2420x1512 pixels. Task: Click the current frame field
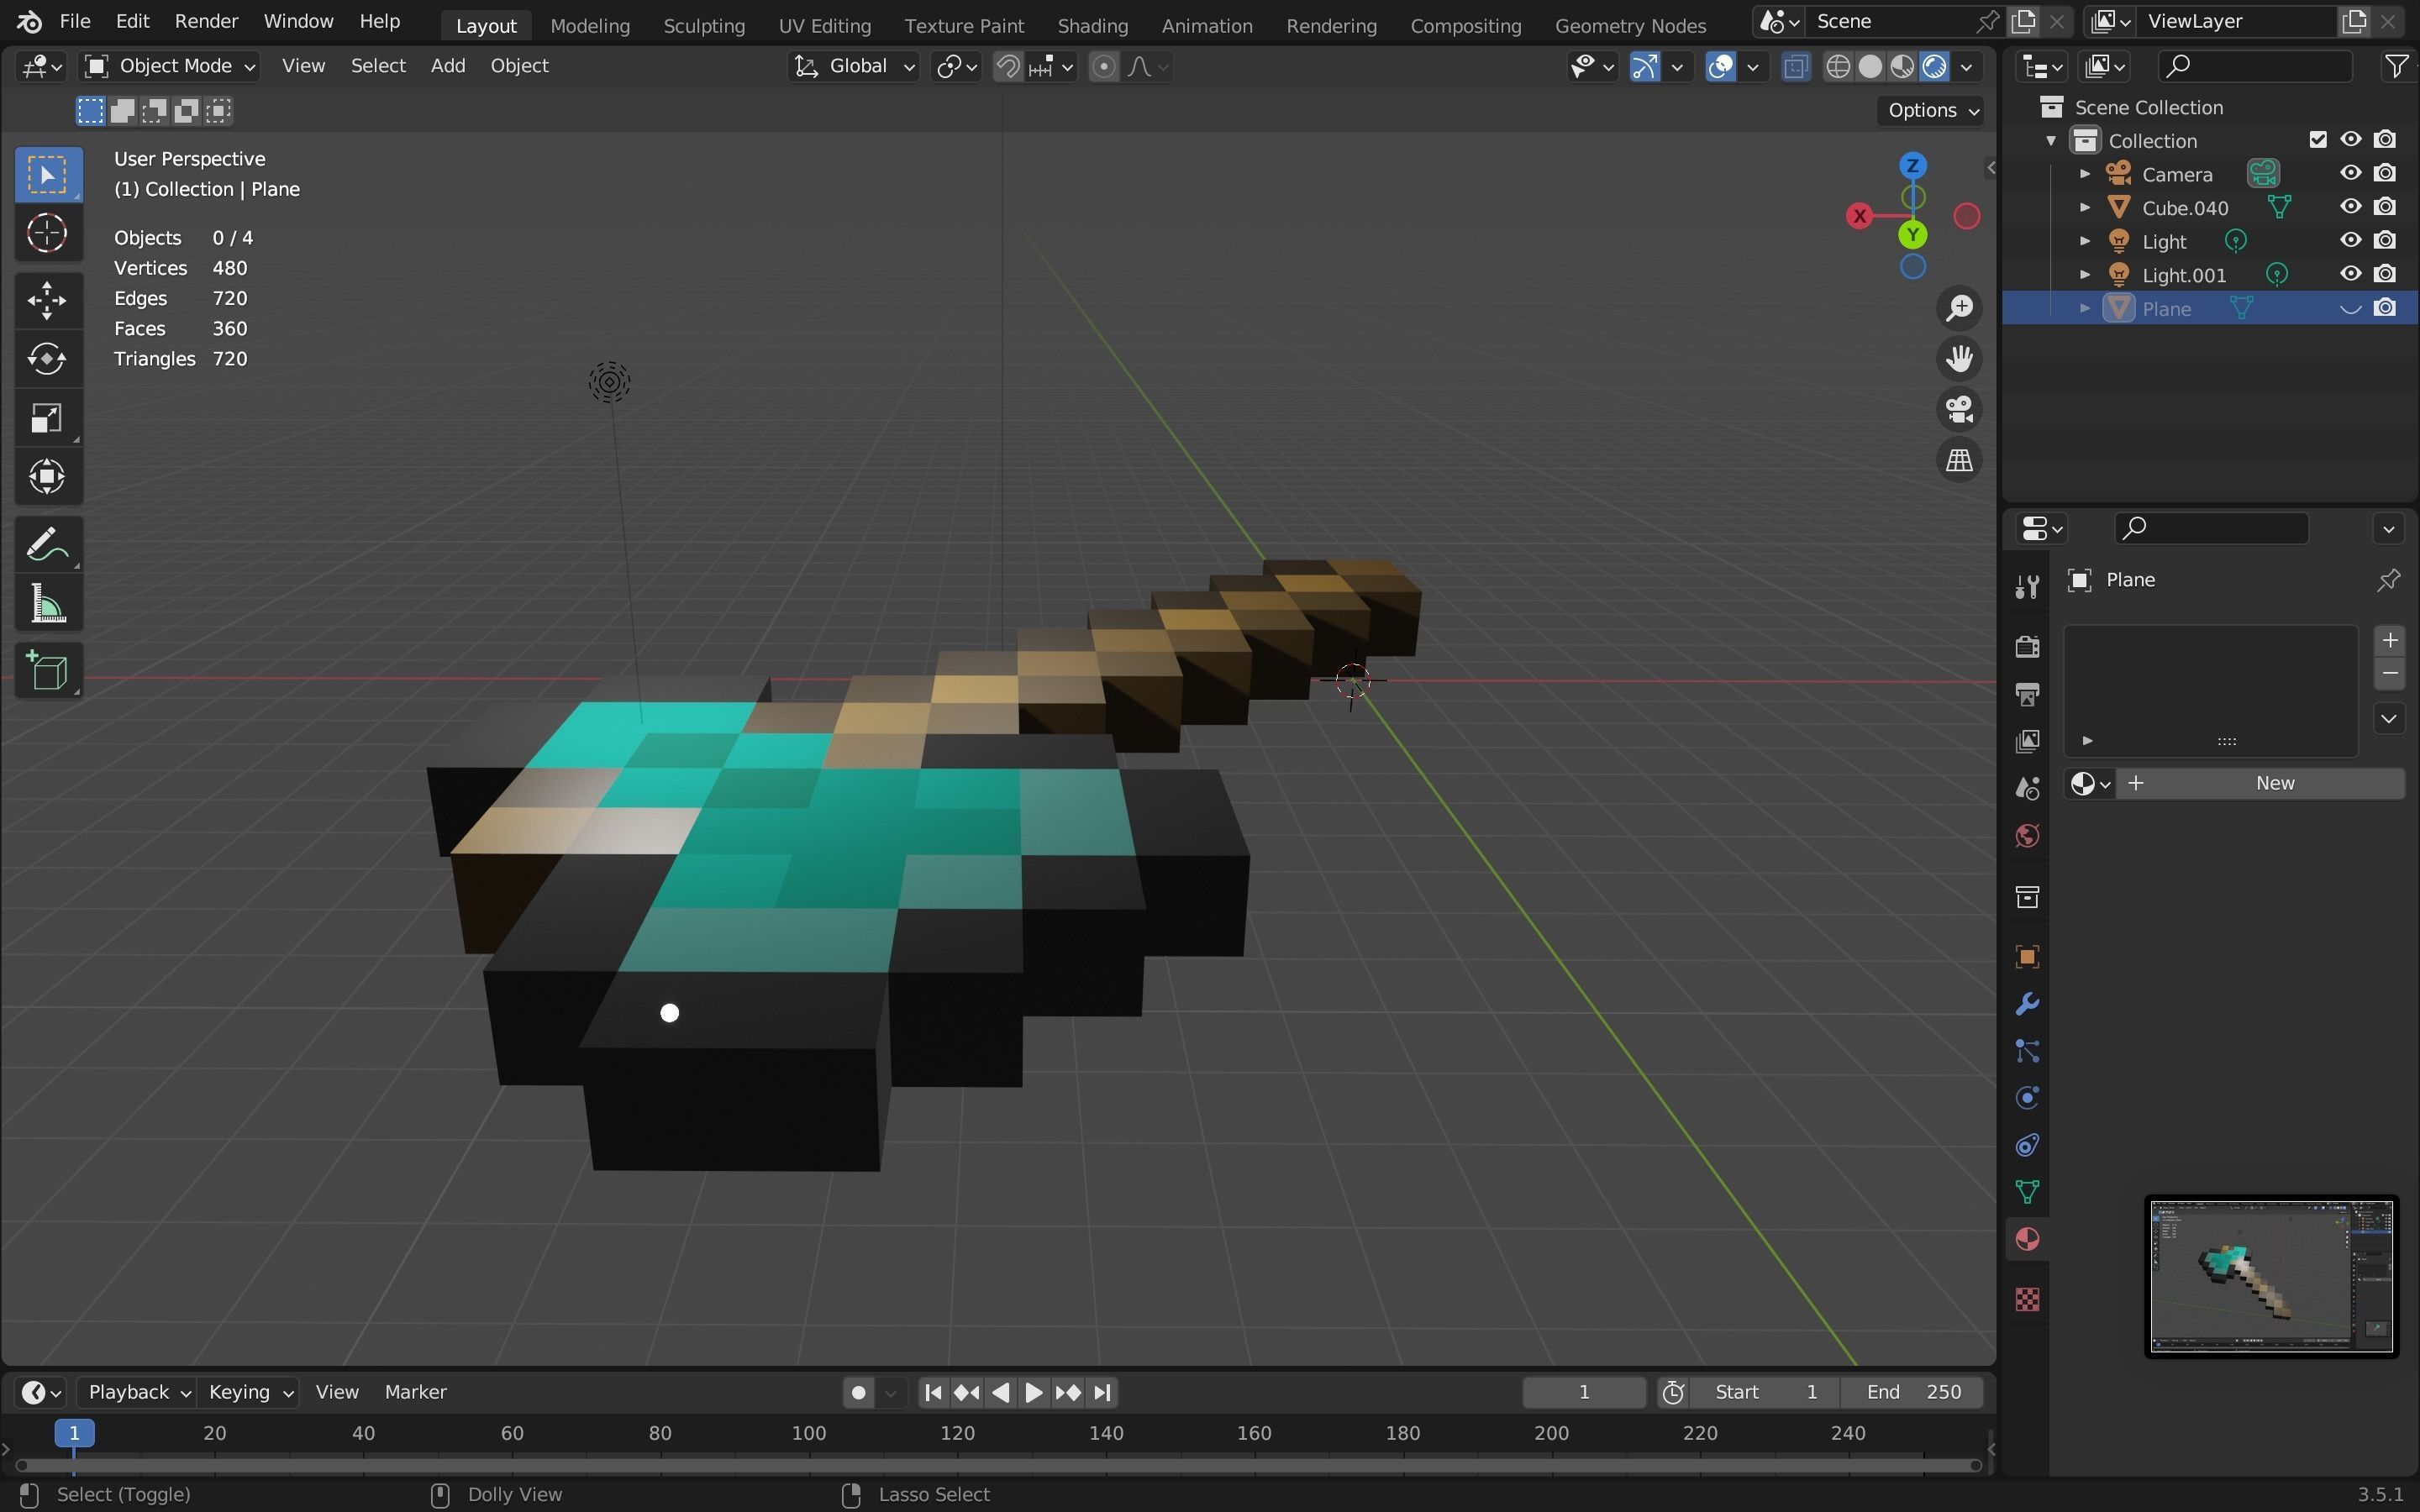pos(1584,1392)
